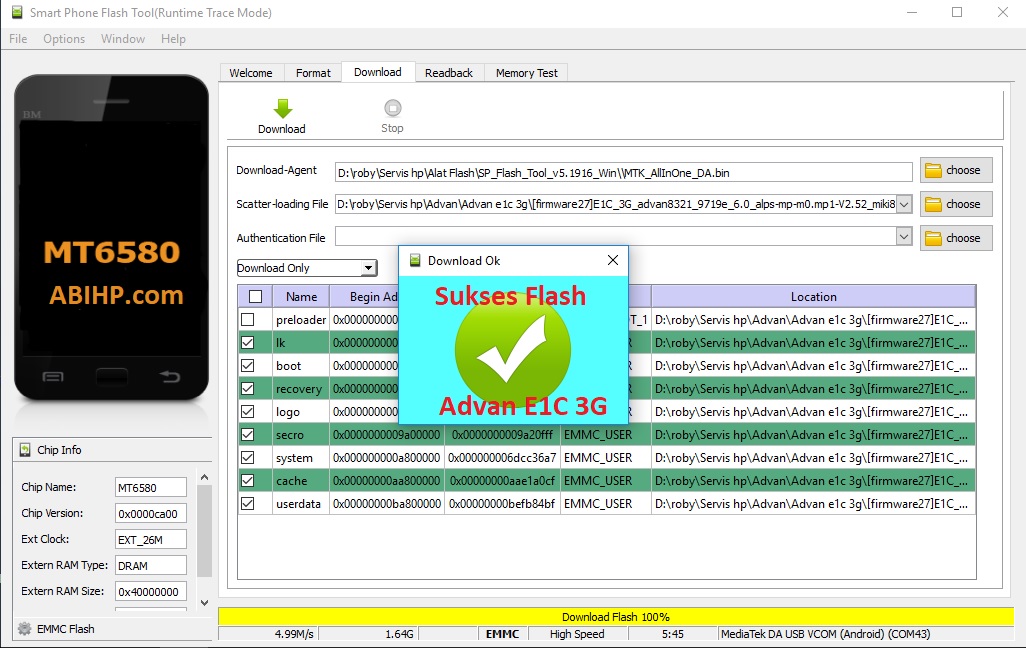Uncheck the userdata partition checkbox
Viewport: 1026px width, 648px height.
(247, 503)
